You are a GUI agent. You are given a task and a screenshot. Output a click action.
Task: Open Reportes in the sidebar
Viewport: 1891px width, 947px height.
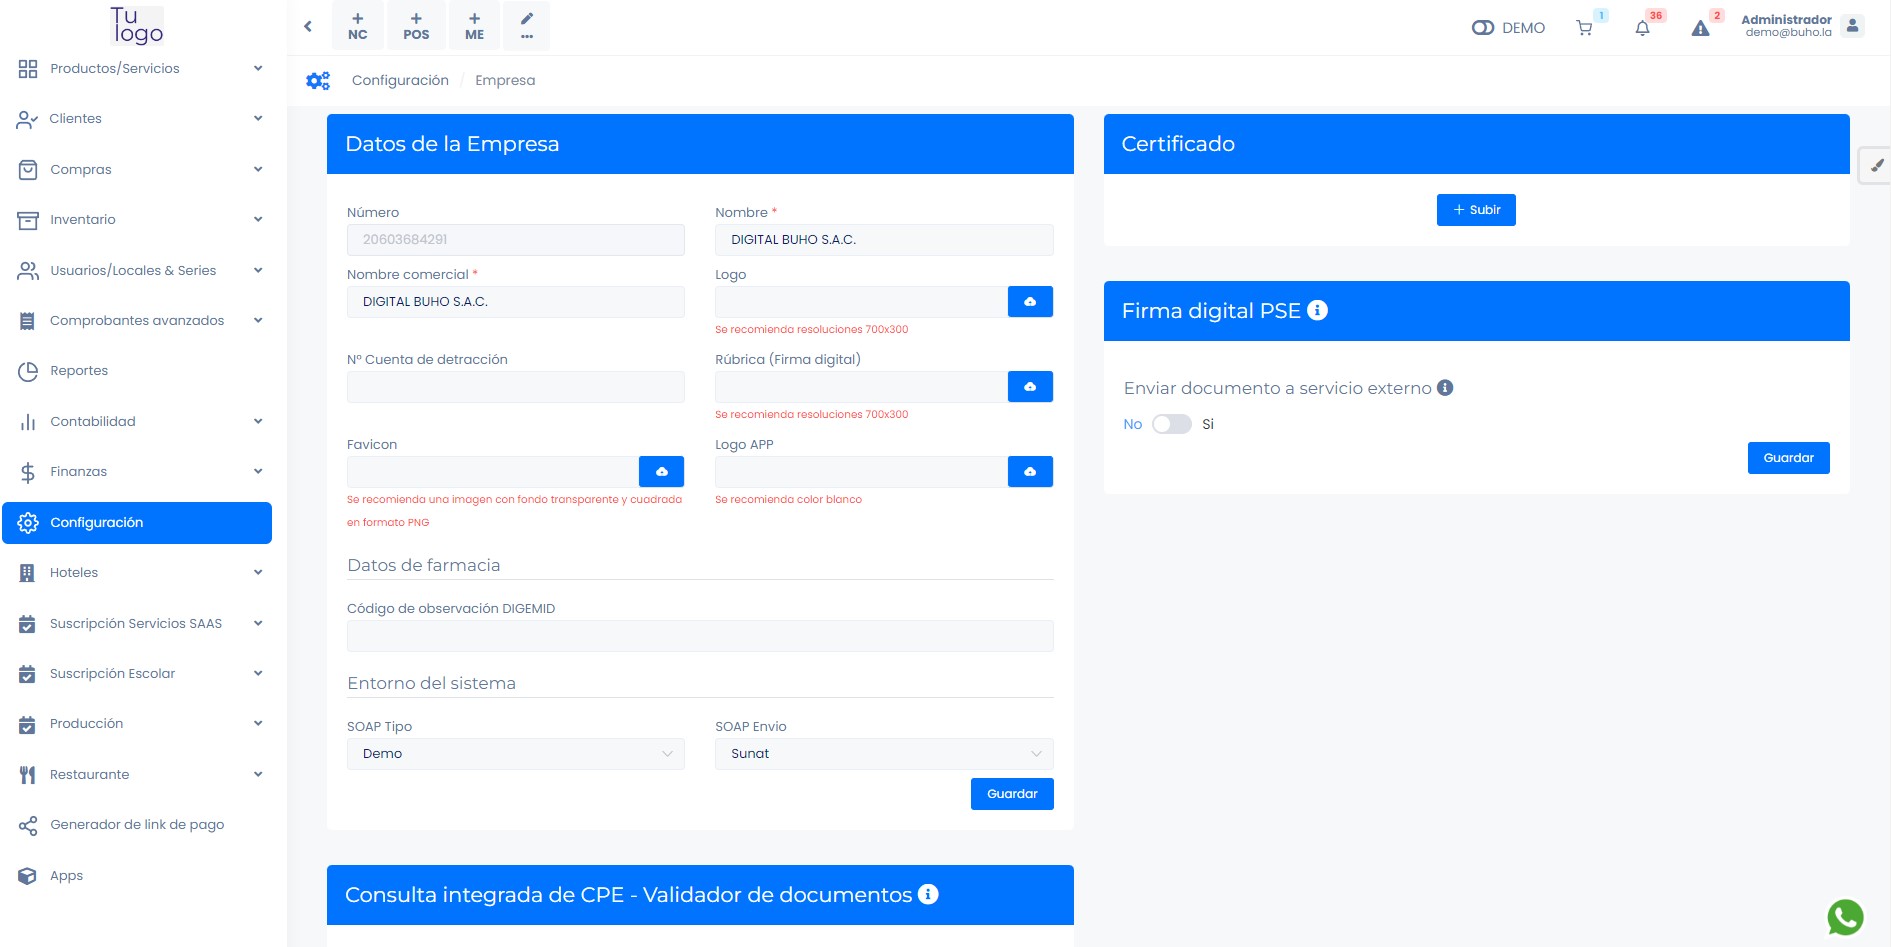click(79, 371)
